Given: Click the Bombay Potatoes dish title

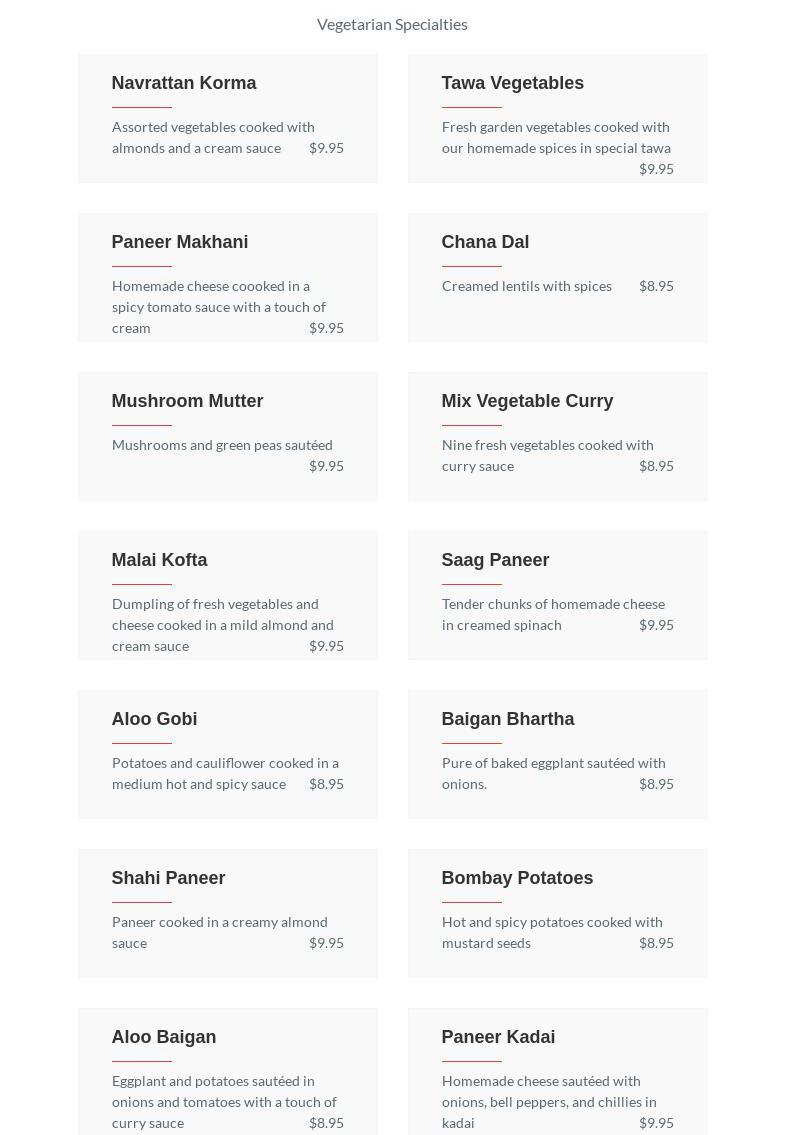Looking at the screenshot, I should 517,878.
